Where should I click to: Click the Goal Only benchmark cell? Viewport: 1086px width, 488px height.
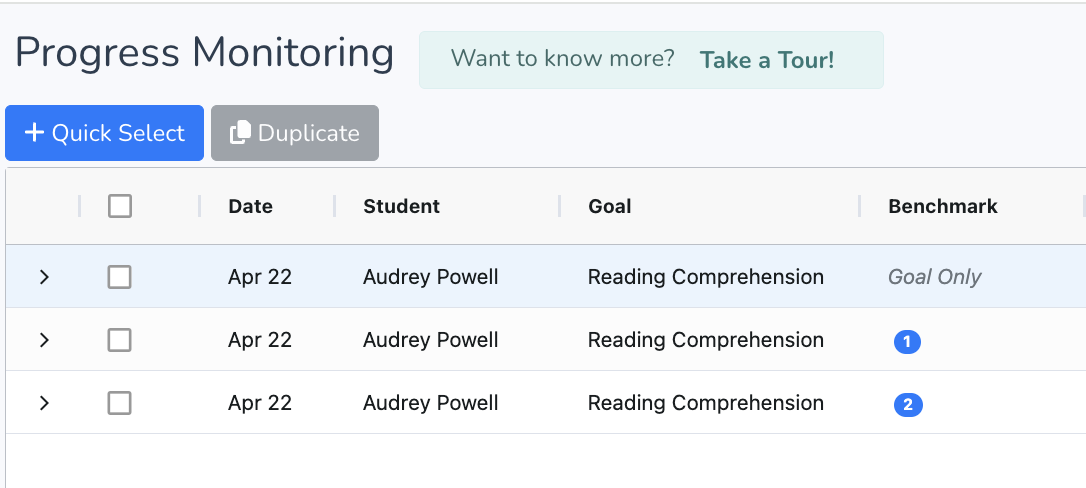pyautogui.click(x=934, y=277)
